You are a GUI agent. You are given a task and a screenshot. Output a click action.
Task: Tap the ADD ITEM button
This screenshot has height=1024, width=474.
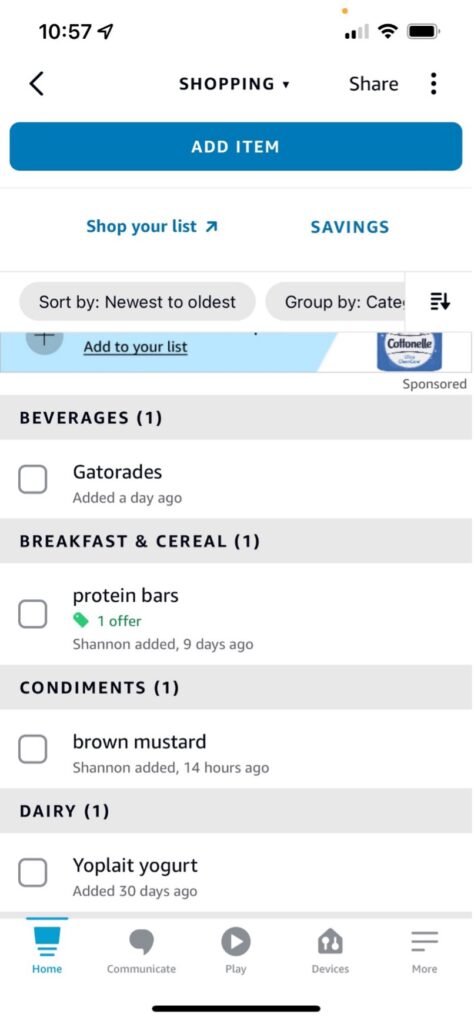coord(236,146)
